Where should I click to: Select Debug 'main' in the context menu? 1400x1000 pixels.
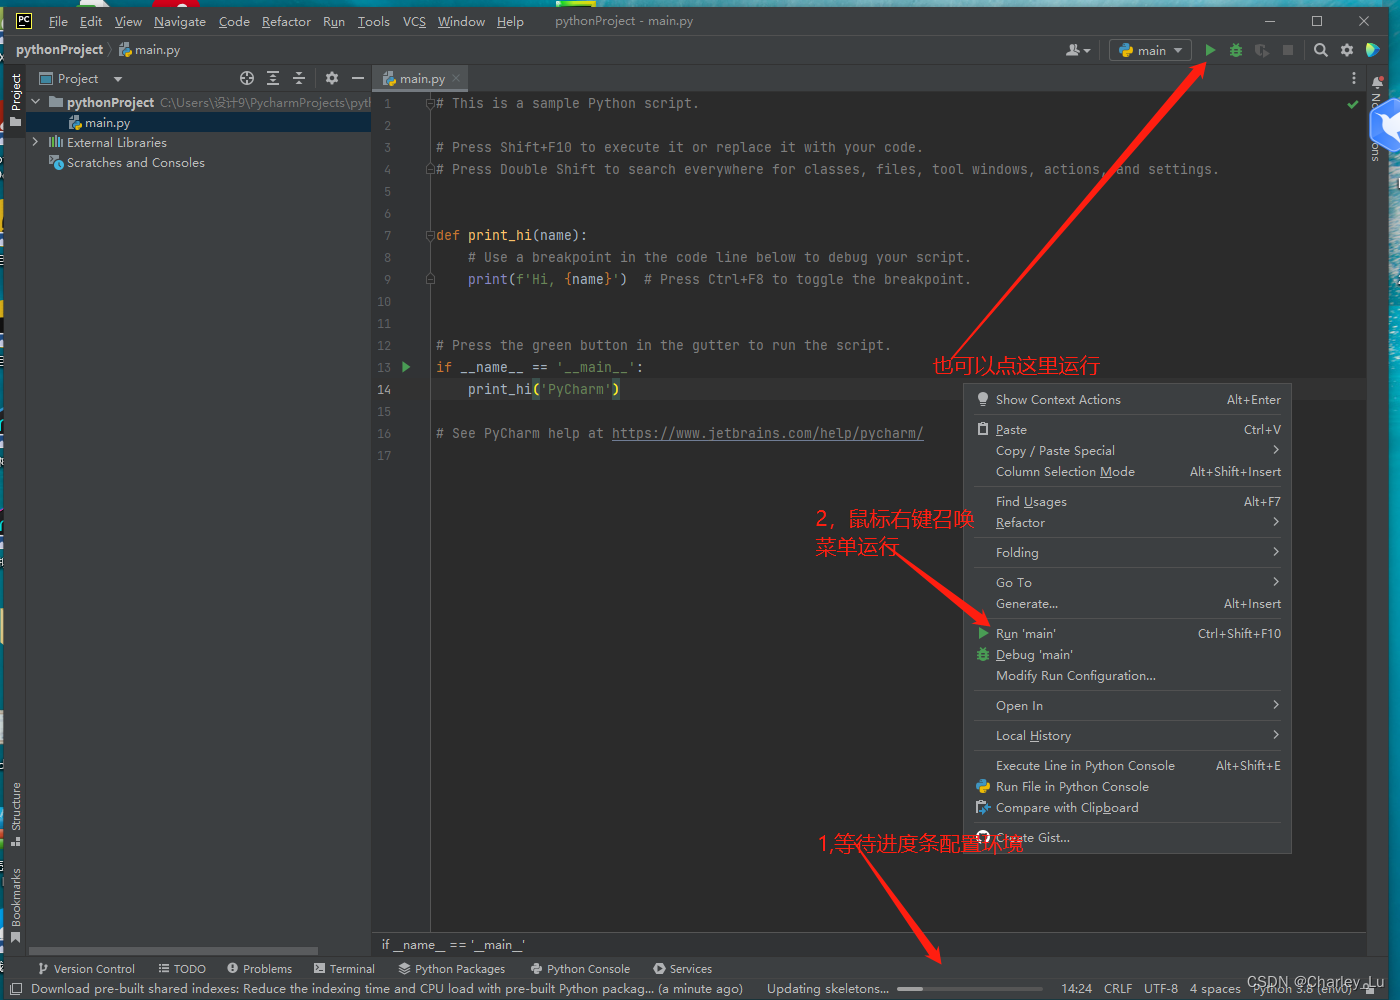1128,654
